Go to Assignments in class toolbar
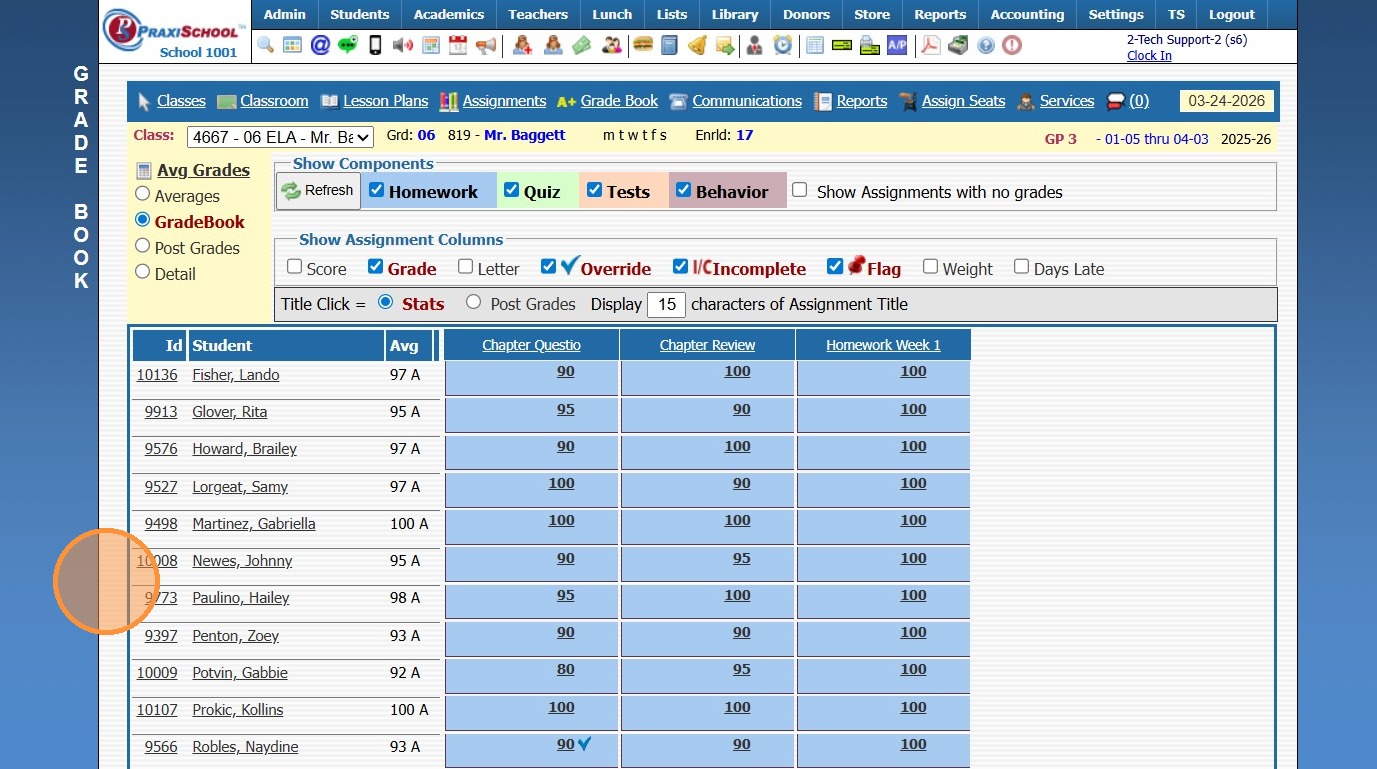The image size is (1377, 769). [504, 101]
